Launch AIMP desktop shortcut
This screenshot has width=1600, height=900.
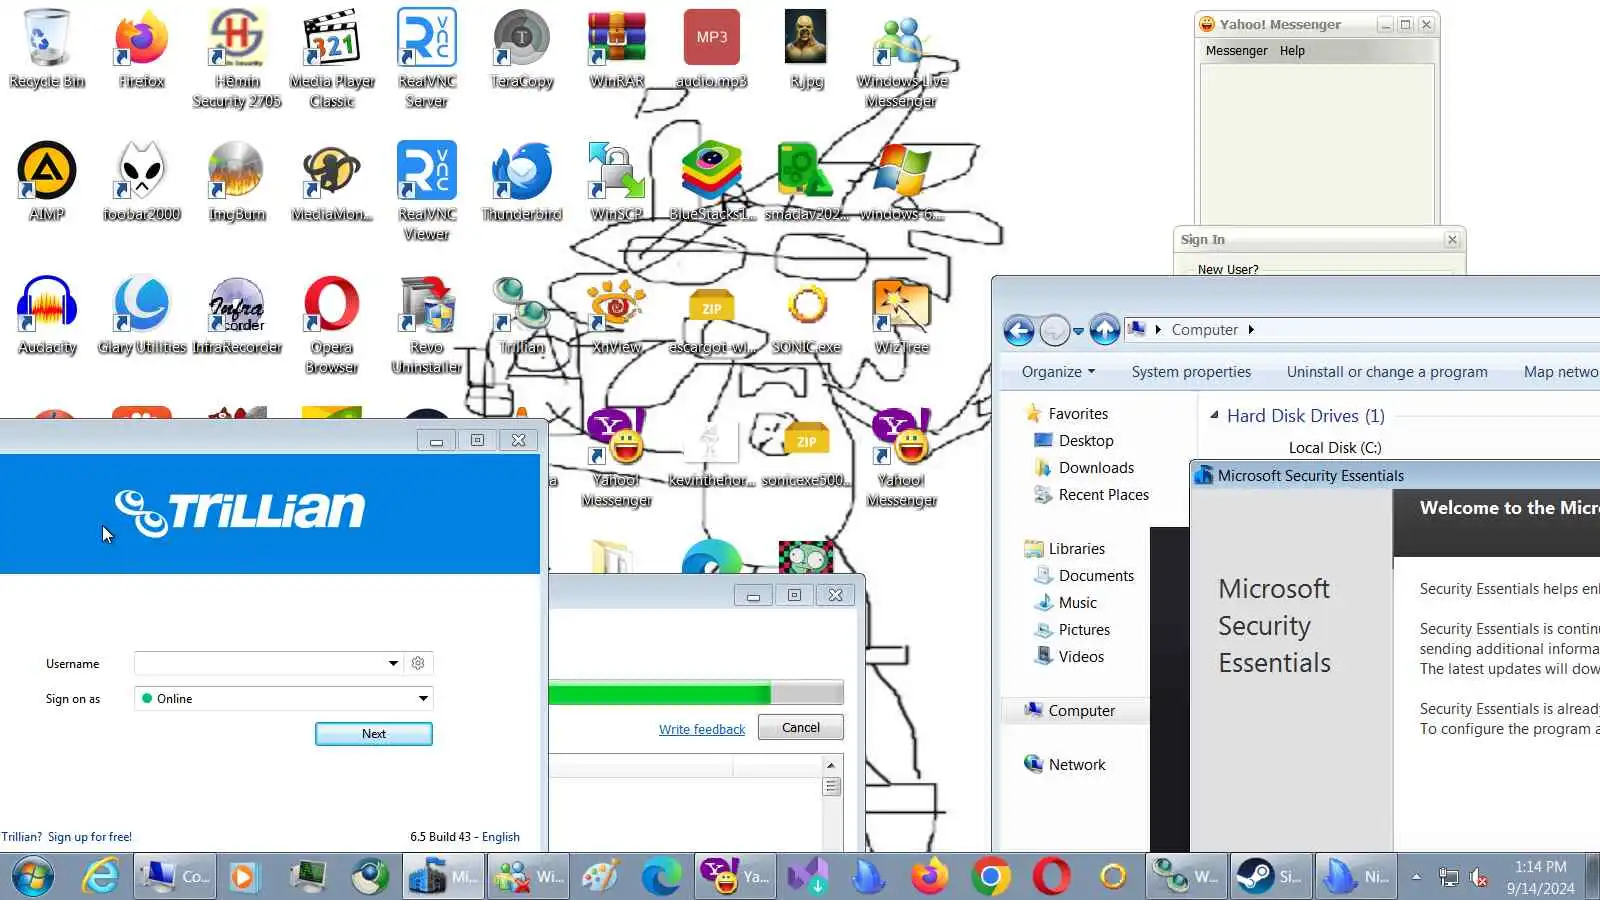coord(46,181)
